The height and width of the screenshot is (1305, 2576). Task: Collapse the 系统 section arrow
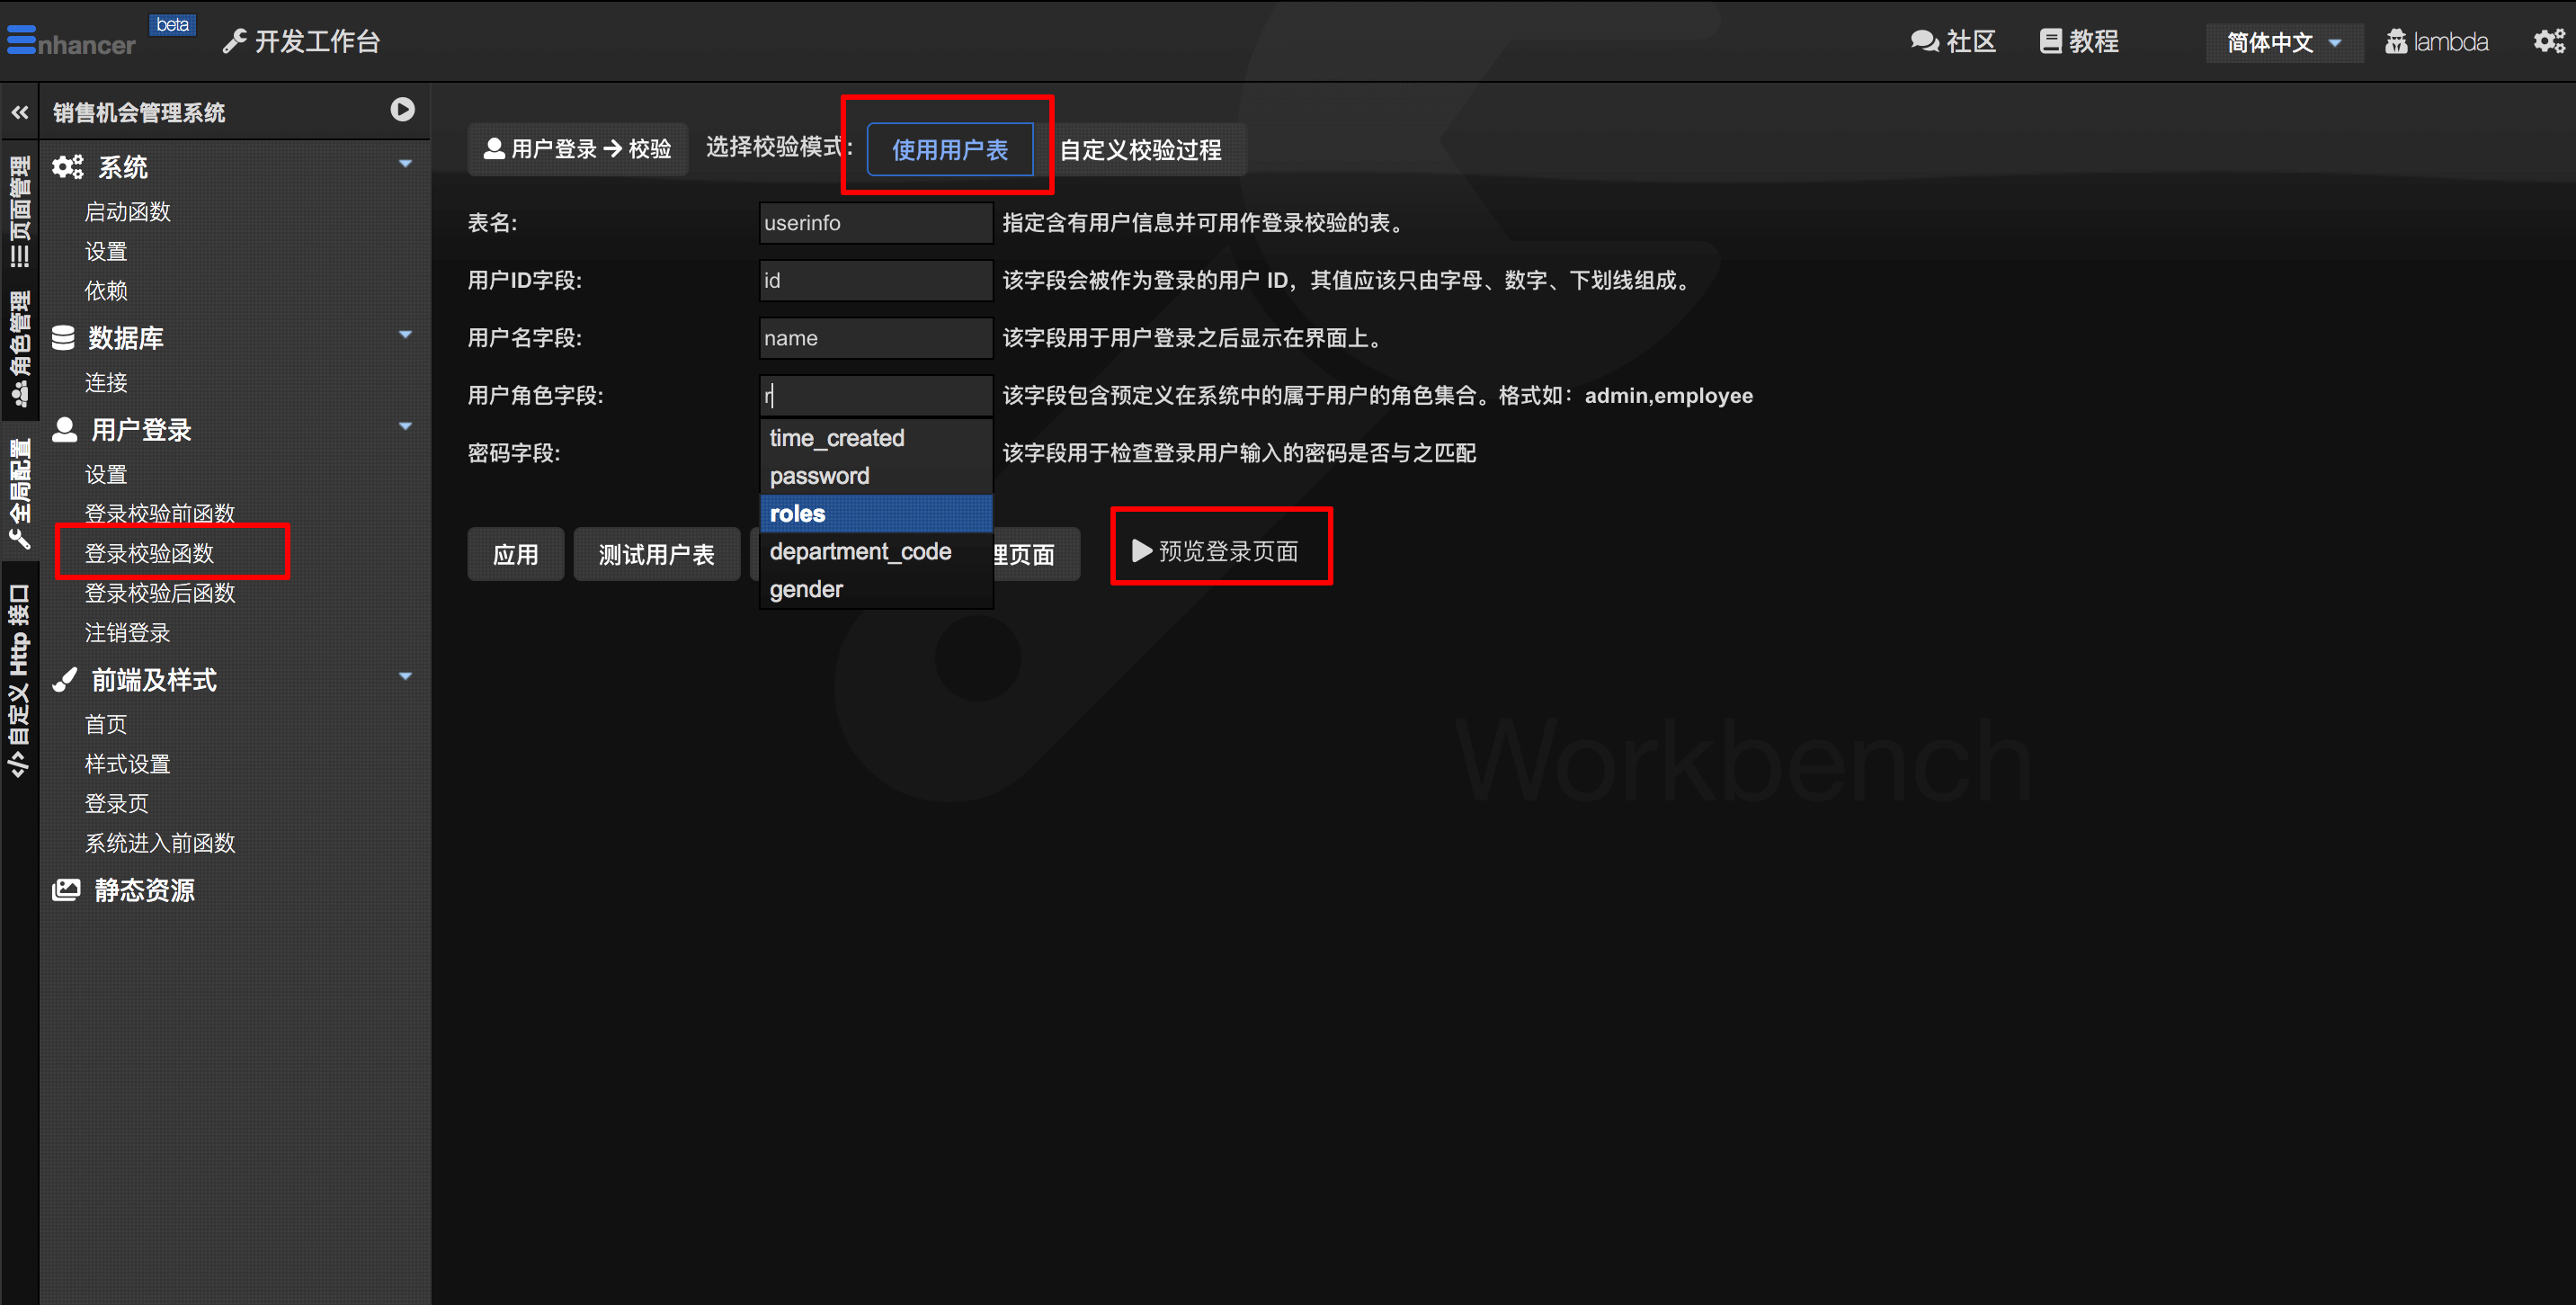[x=405, y=164]
